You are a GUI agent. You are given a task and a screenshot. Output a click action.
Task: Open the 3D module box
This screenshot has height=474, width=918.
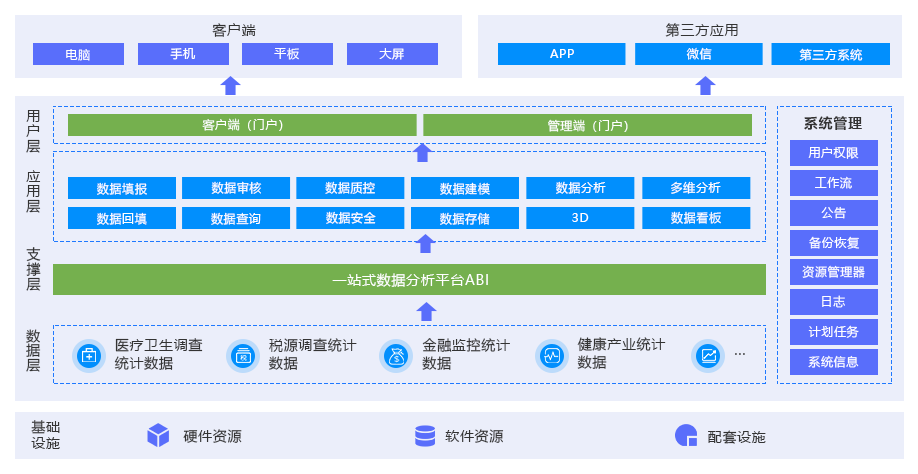[x=580, y=218]
